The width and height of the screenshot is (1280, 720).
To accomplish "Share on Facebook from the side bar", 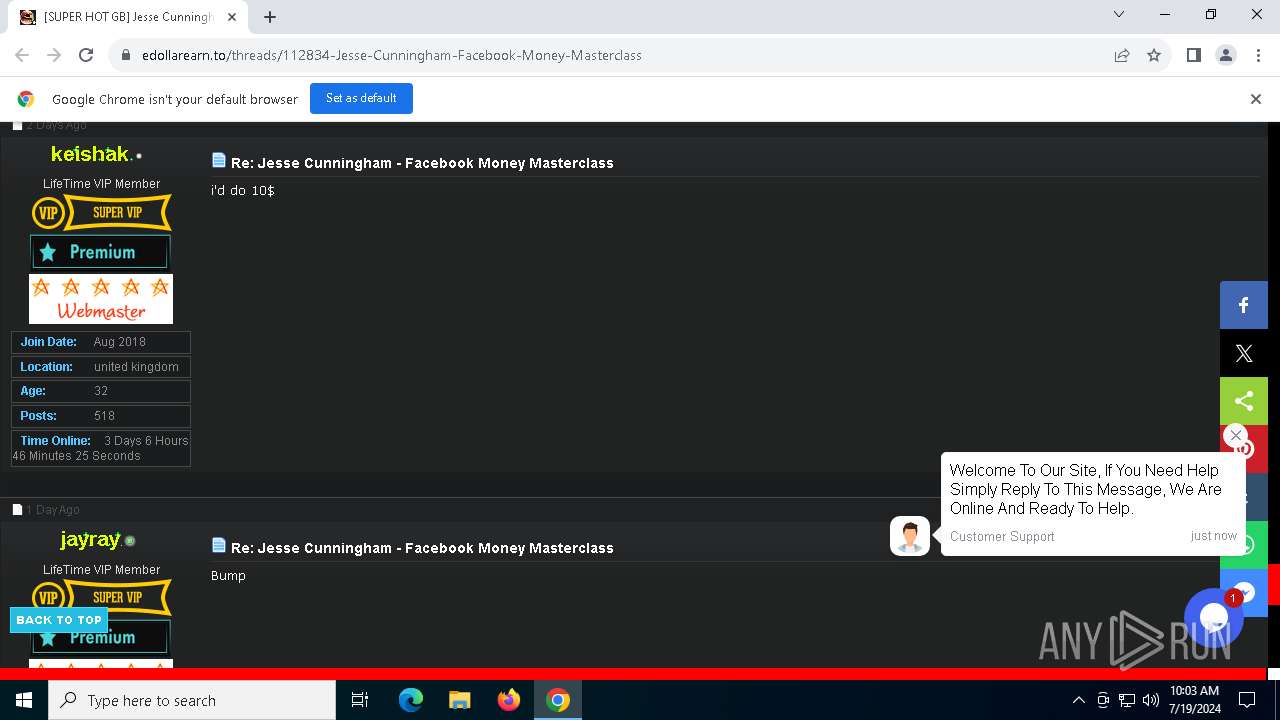I will click(x=1244, y=305).
